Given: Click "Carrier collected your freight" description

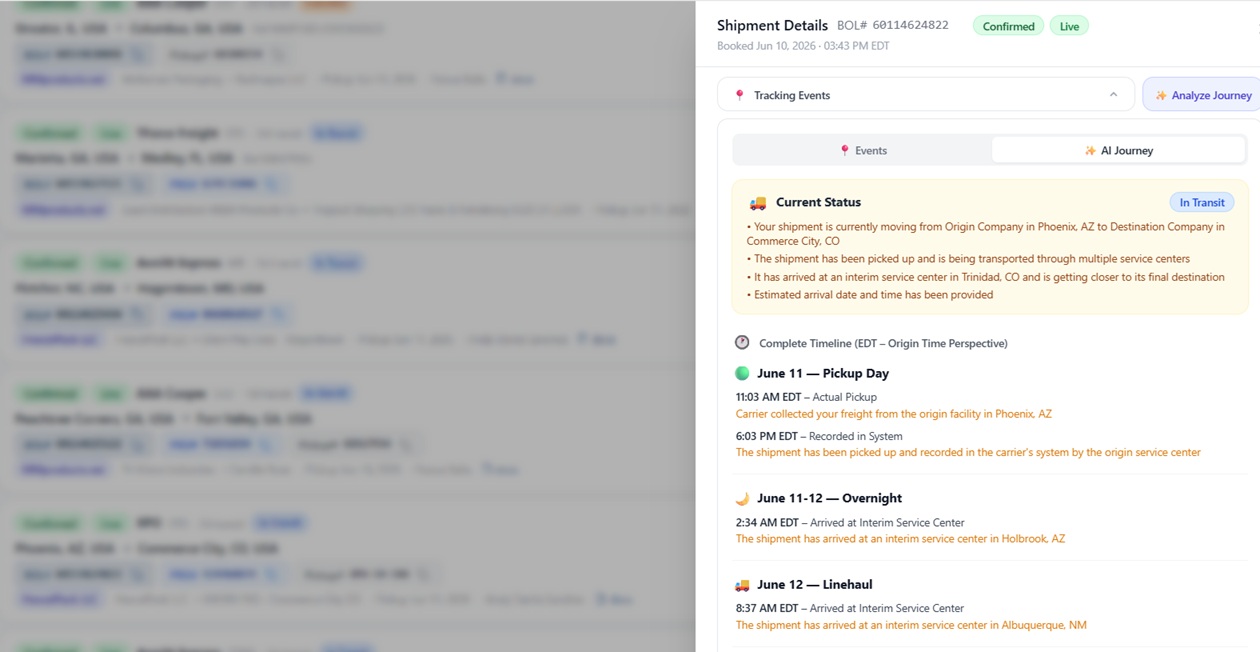Looking at the screenshot, I should (894, 414).
